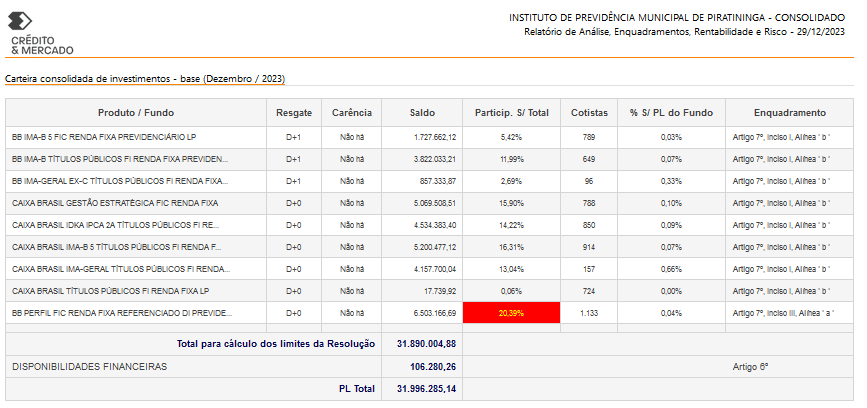
Task: Click BB PERFIL FIC RENDA FIXA REFERENCIADO row name
Action: click(122, 313)
